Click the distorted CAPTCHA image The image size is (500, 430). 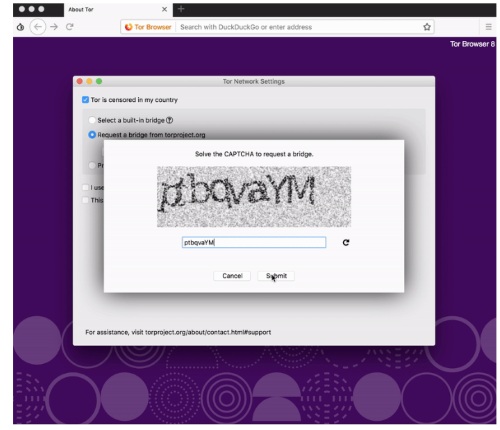254,197
